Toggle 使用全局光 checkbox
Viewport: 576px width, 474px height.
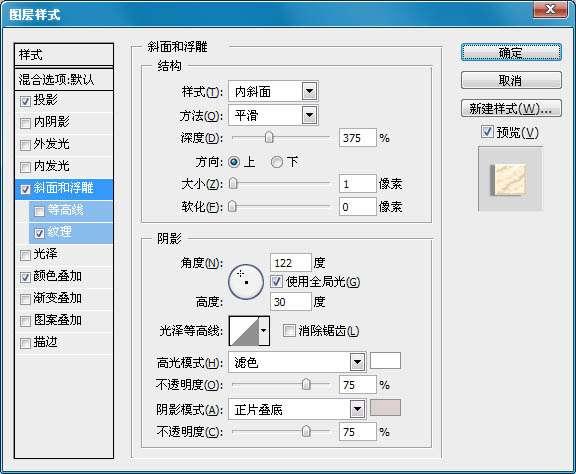tap(276, 281)
